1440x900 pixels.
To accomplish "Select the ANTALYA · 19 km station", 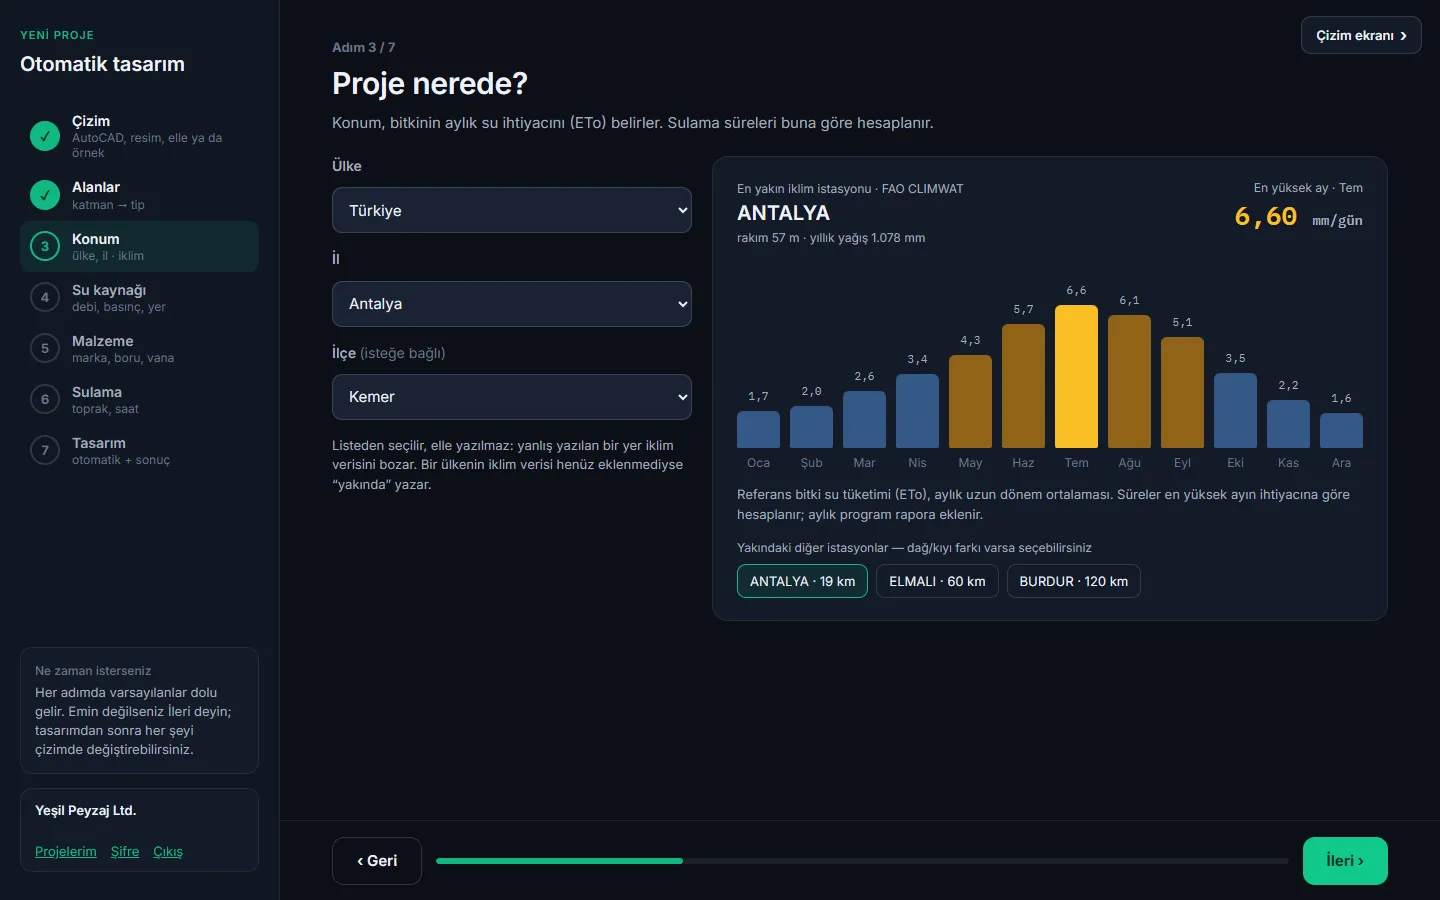I will [802, 581].
